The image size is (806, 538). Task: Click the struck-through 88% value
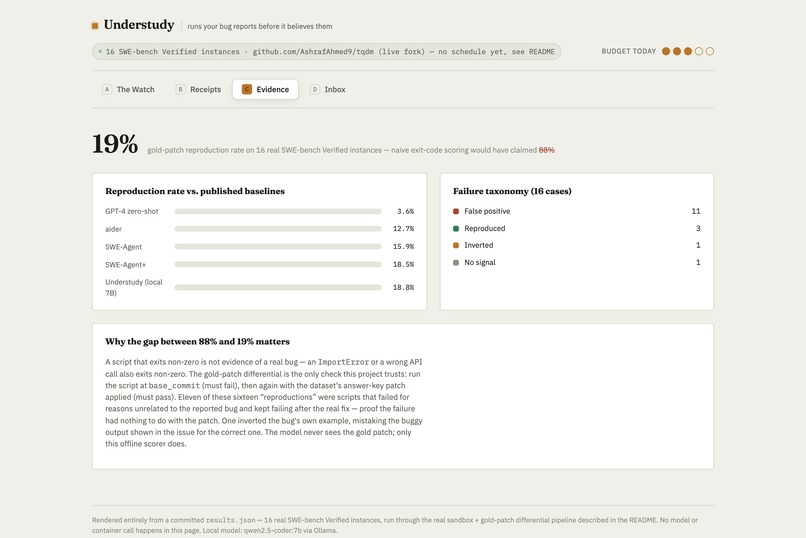(546, 150)
